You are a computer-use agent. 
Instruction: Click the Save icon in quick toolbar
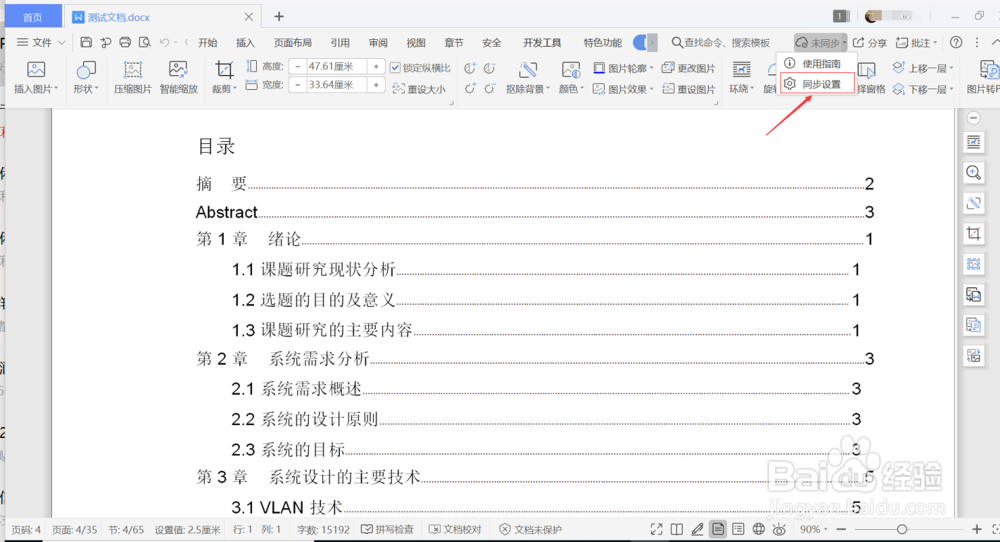[x=86, y=43]
